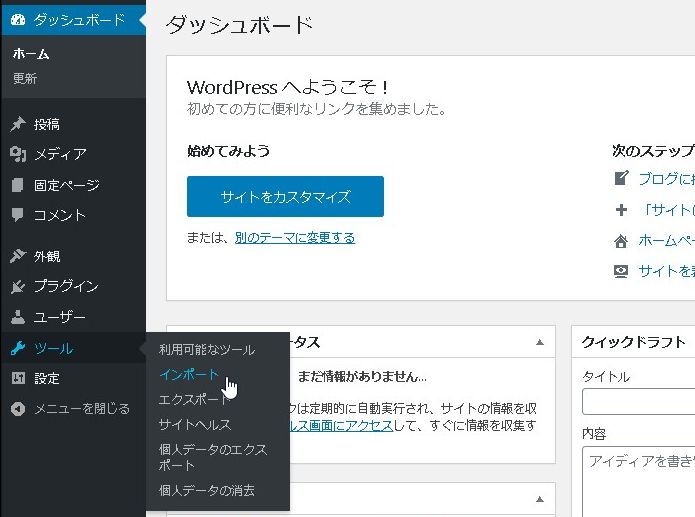
Task: Click the Comments speech bubble icon
Action: click(x=18, y=215)
